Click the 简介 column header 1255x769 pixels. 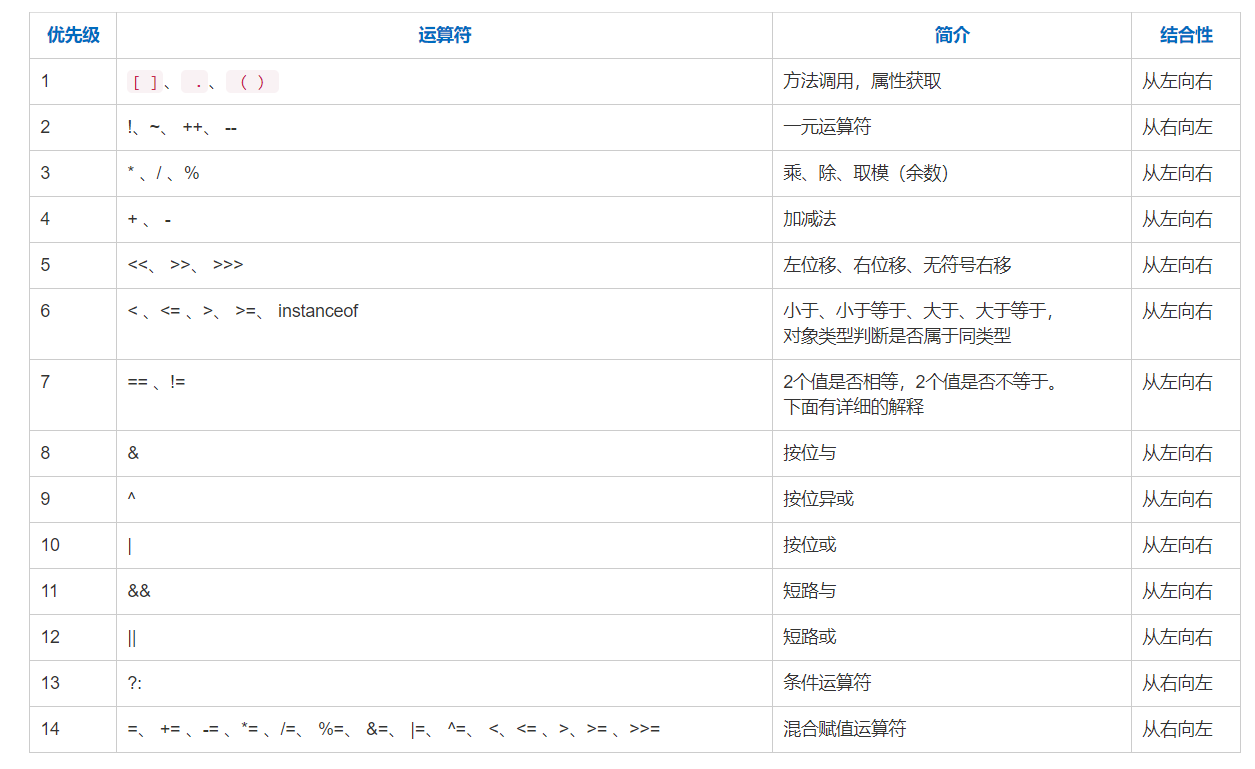(x=952, y=36)
